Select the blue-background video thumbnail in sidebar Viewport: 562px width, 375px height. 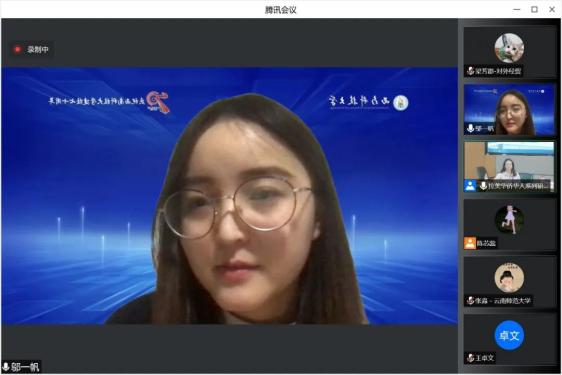(509, 110)
